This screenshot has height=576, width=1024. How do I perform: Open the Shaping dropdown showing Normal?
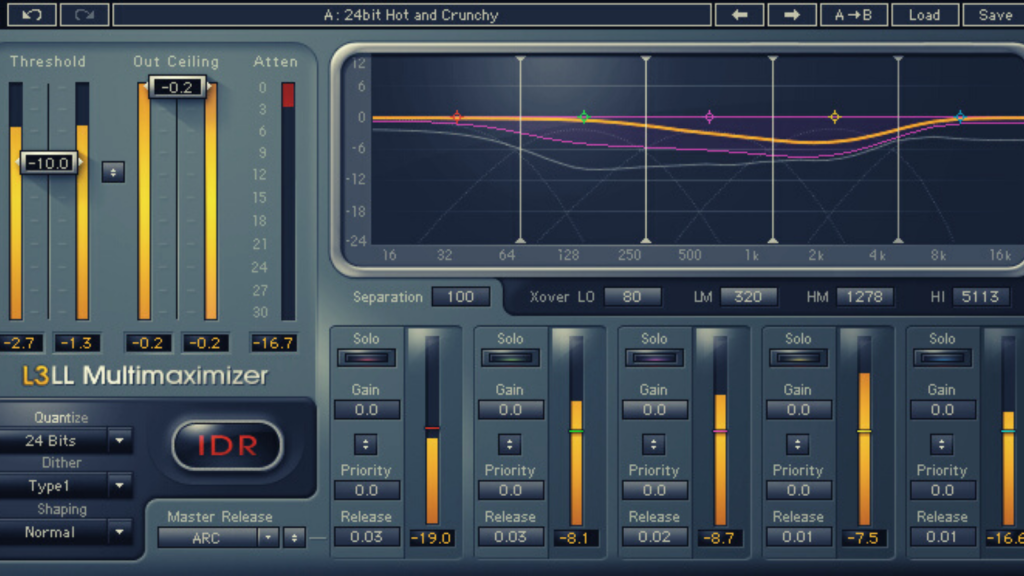65,532
